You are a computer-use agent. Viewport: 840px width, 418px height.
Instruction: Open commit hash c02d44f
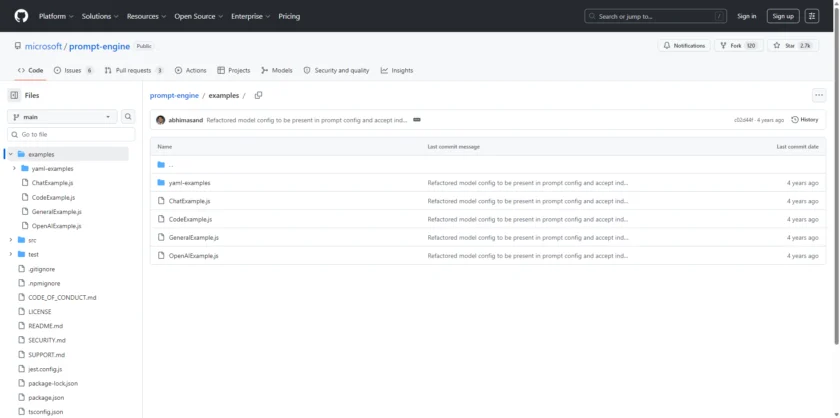click(x=743, y=120)
